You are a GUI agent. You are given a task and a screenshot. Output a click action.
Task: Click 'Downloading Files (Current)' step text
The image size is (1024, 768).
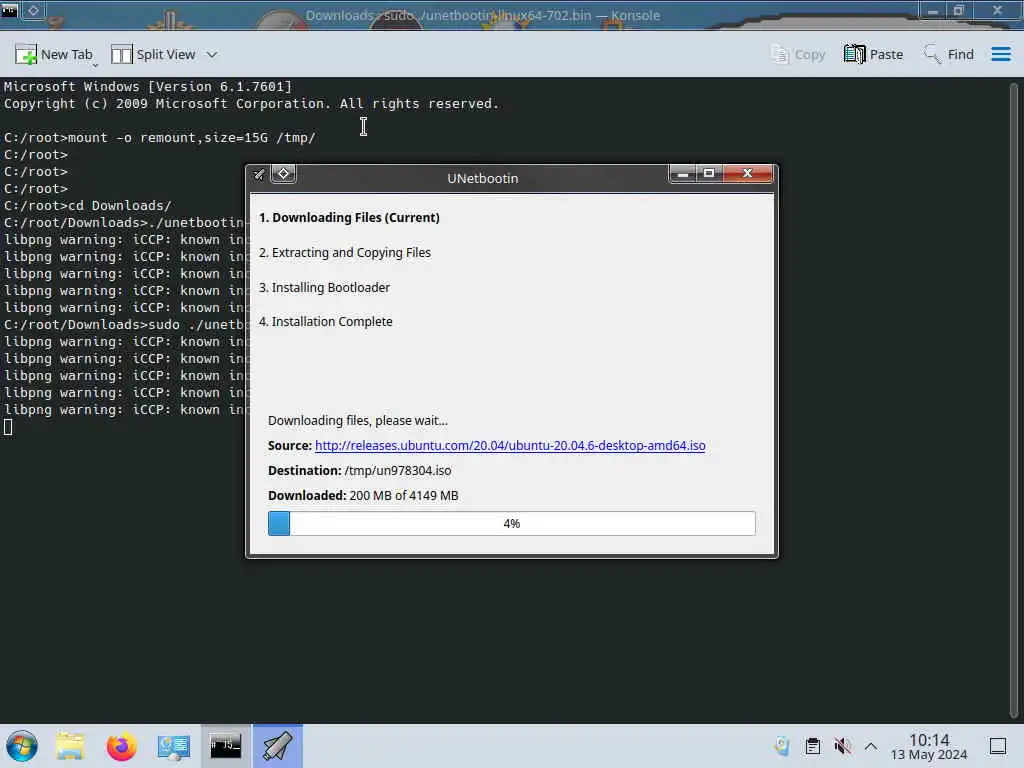356,217
